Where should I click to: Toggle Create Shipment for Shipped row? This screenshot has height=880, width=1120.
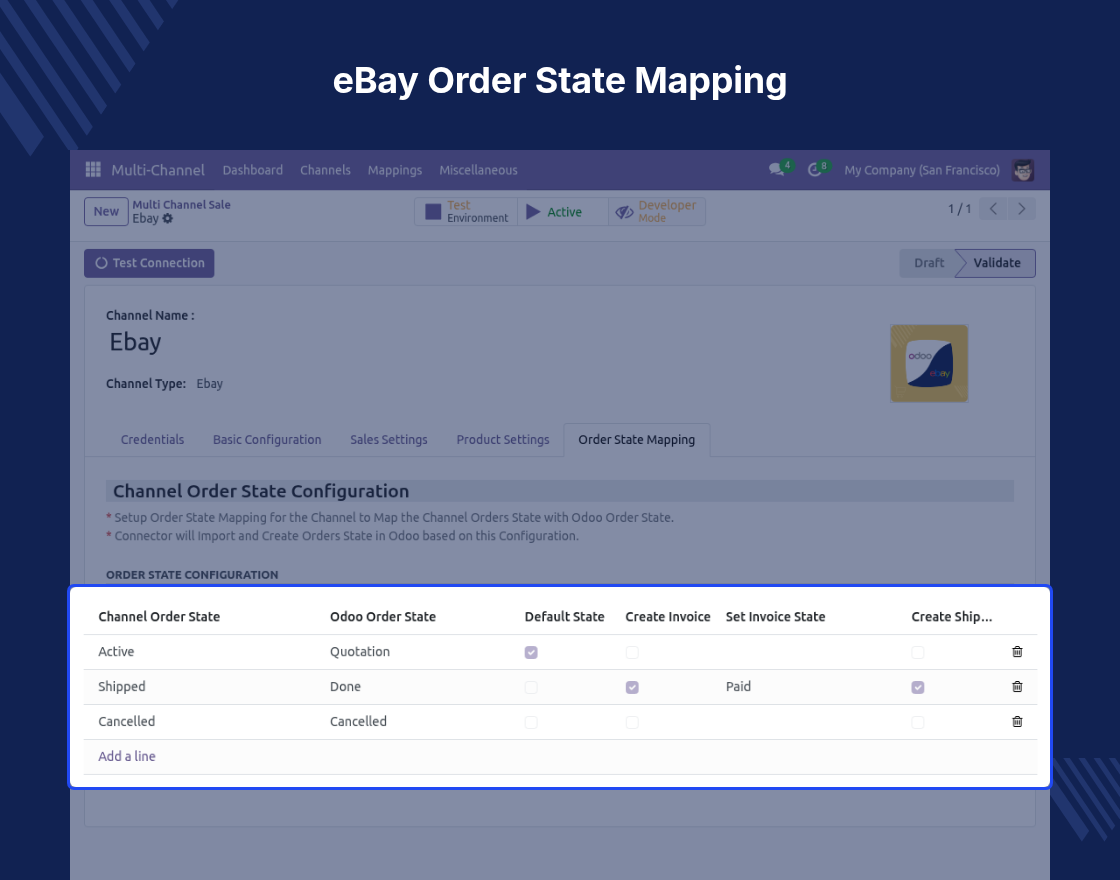pos(918,687)
